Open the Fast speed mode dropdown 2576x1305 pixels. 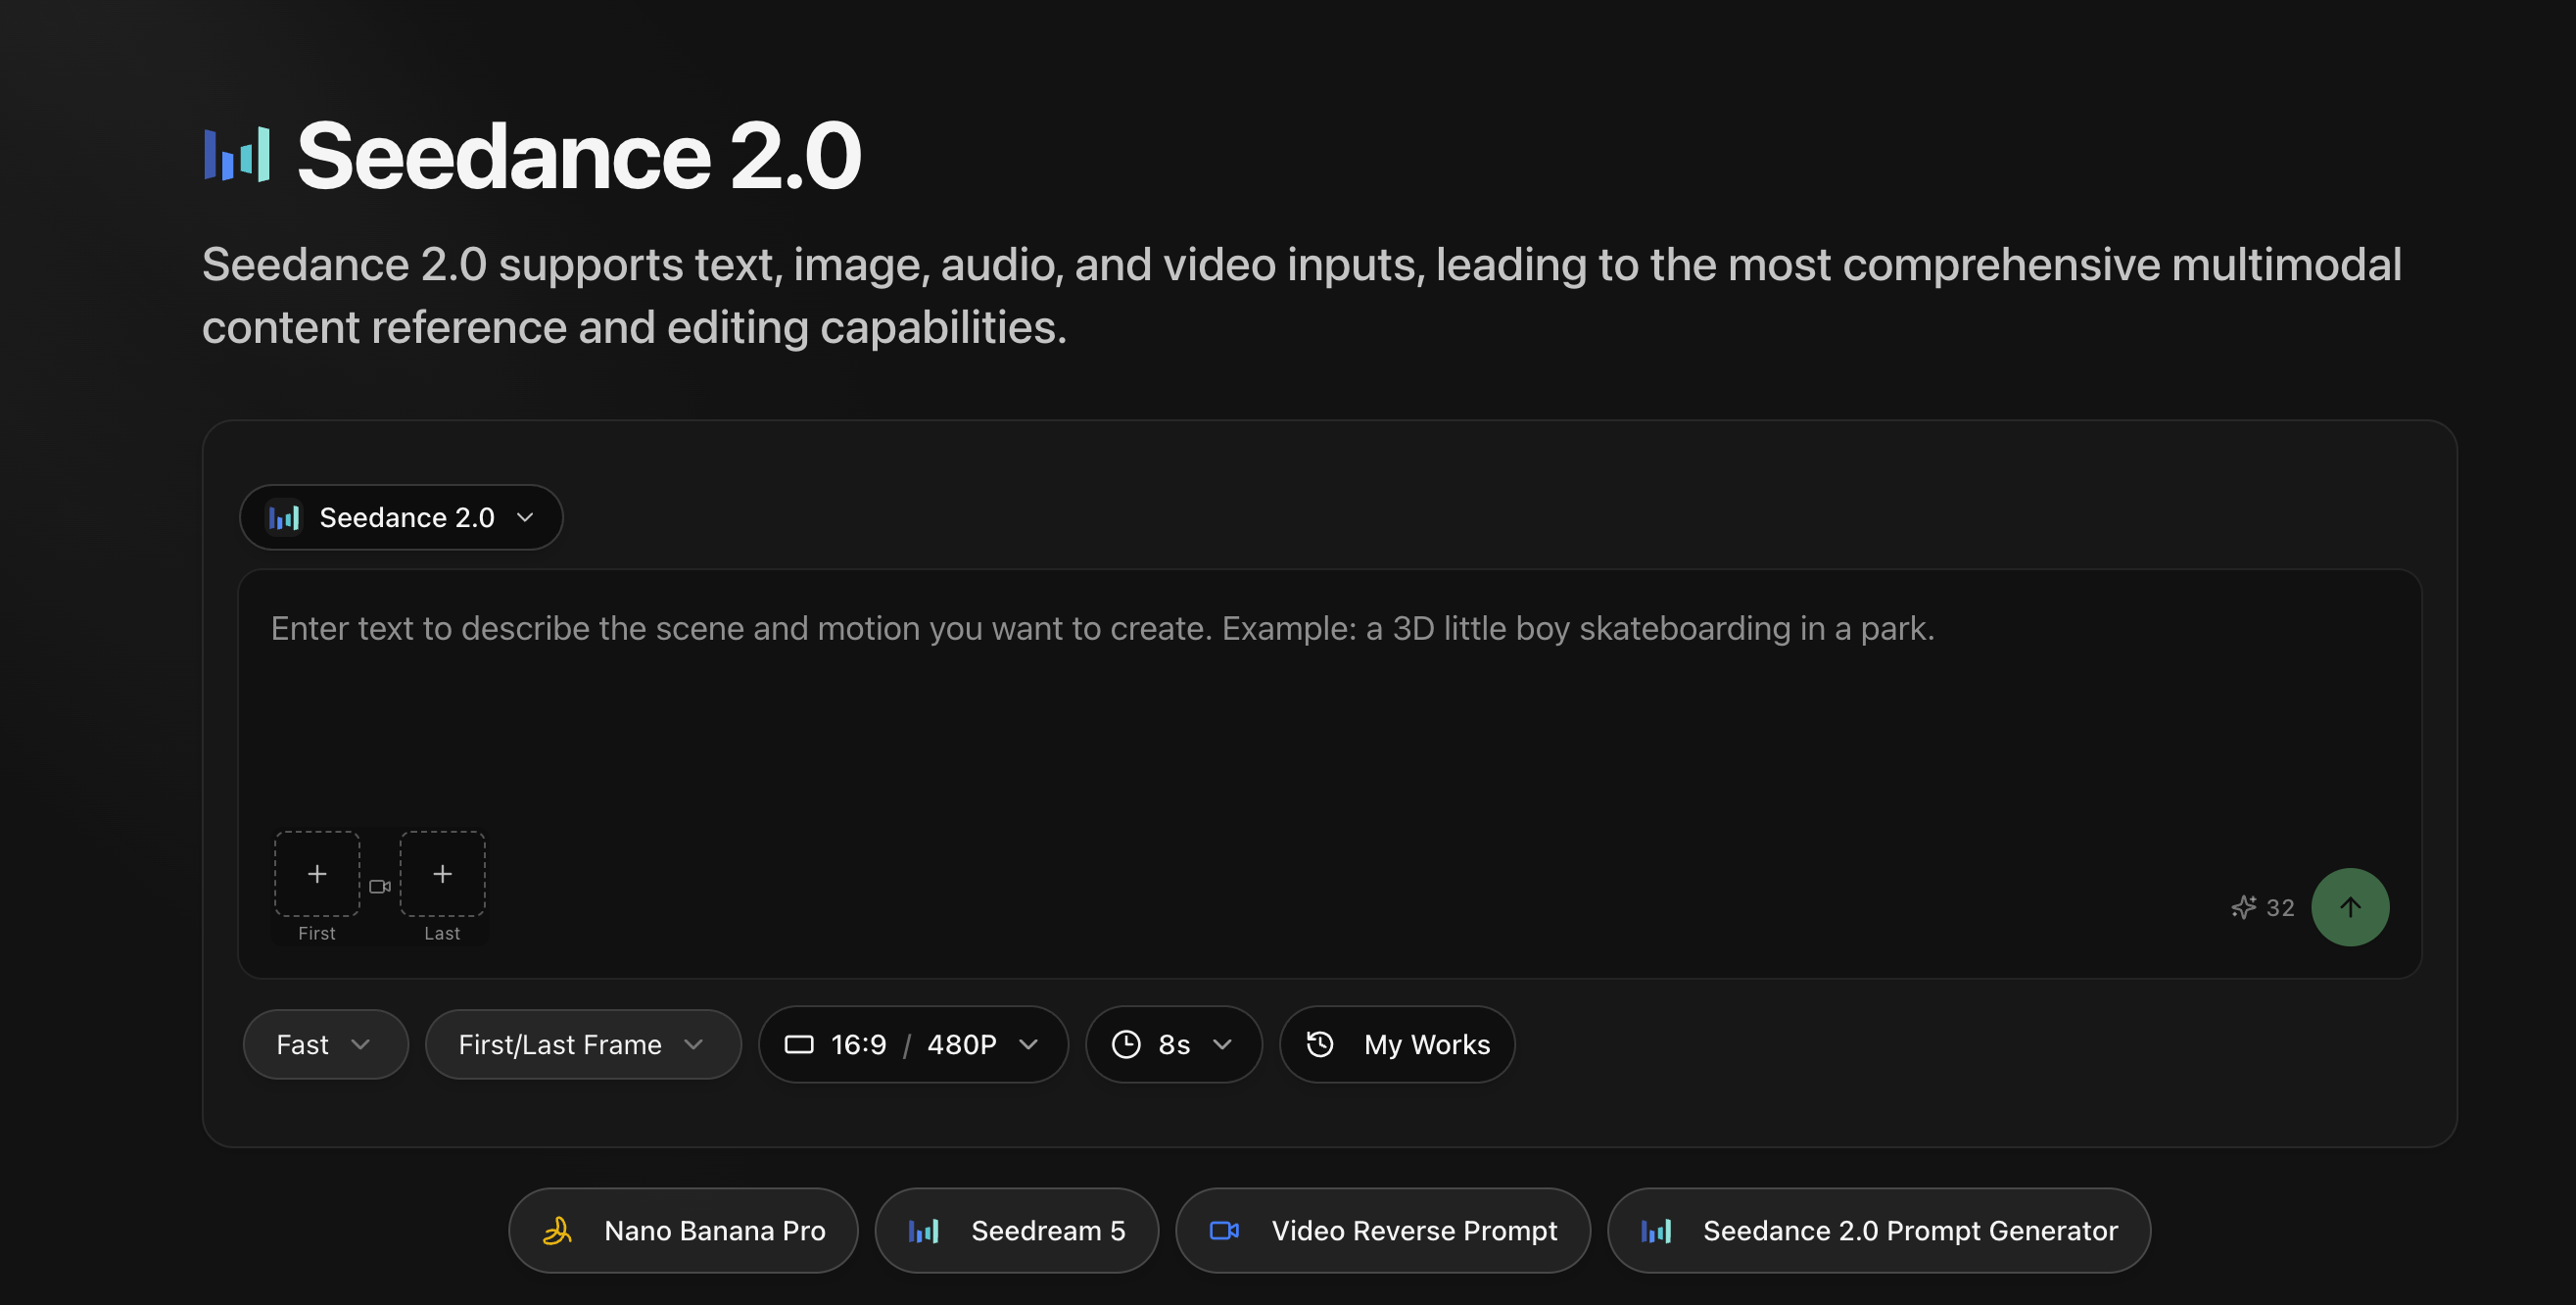pos(325,1044)
